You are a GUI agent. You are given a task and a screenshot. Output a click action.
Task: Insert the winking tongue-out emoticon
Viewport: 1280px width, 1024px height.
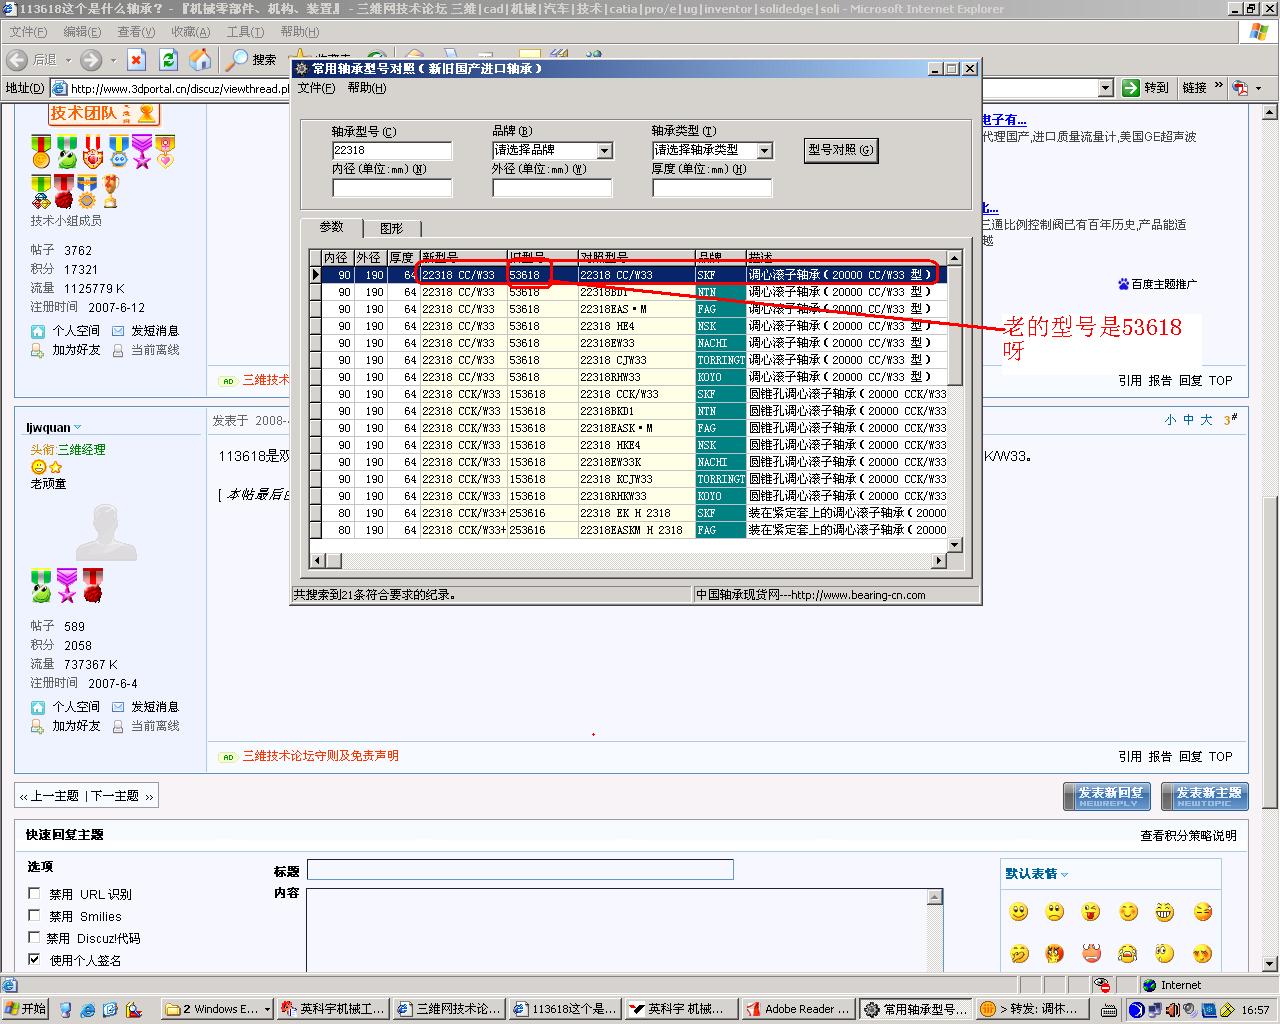[x=1091, y=912]
